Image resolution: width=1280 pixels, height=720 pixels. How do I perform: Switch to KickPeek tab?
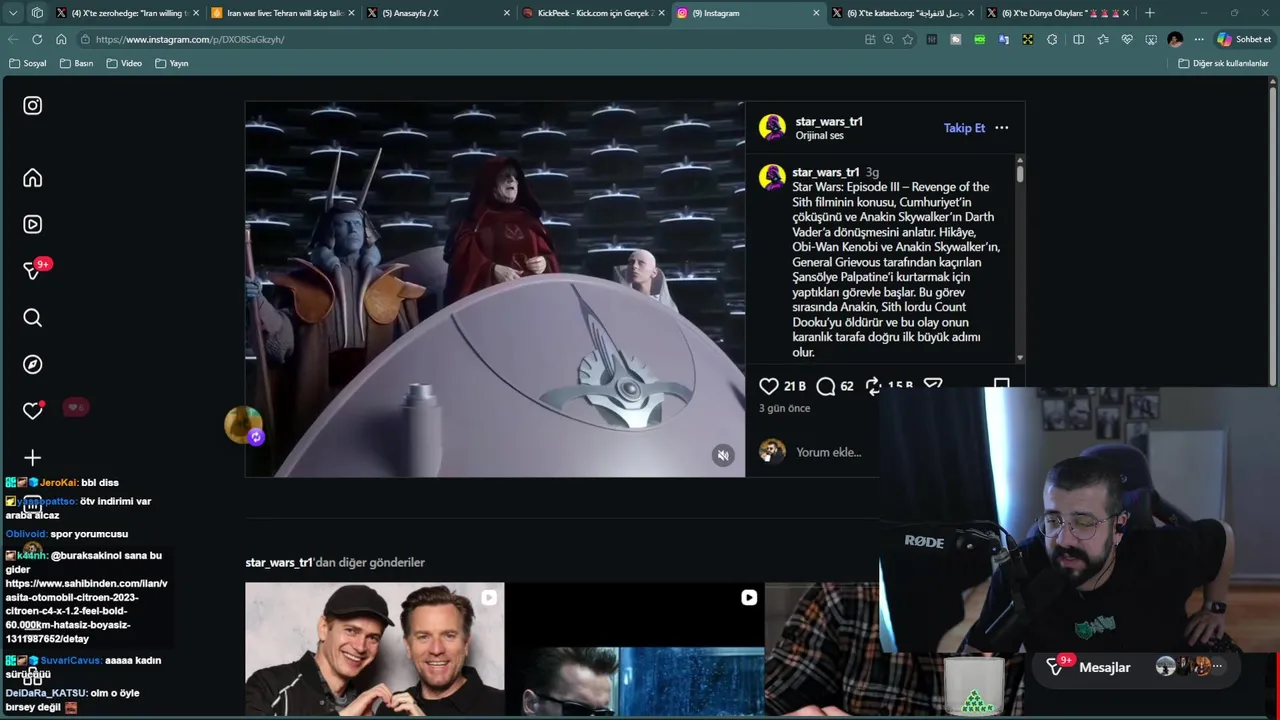[592, 13]
